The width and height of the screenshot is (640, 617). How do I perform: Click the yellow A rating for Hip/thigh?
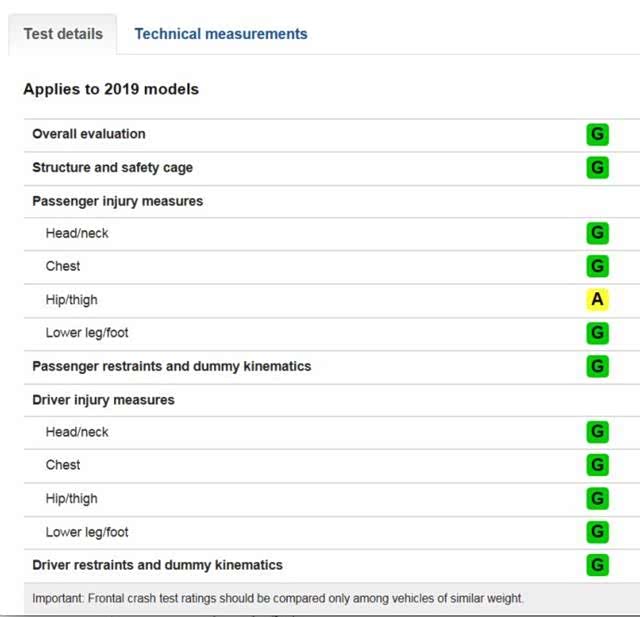pos(597,300)
